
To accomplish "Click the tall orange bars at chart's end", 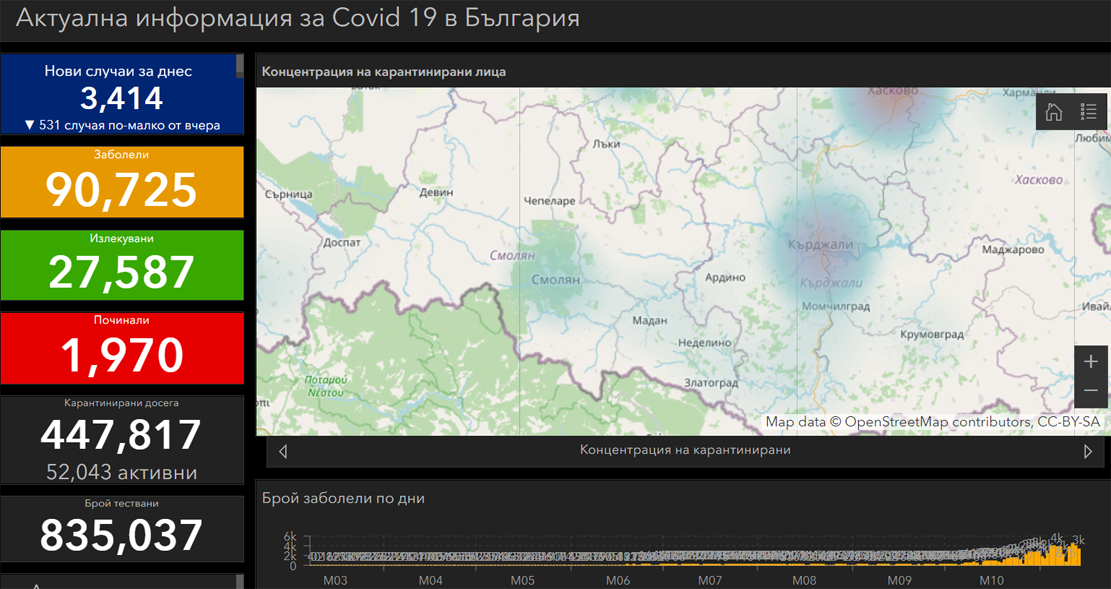I will pyautogui.click(x=1063, y=554).
